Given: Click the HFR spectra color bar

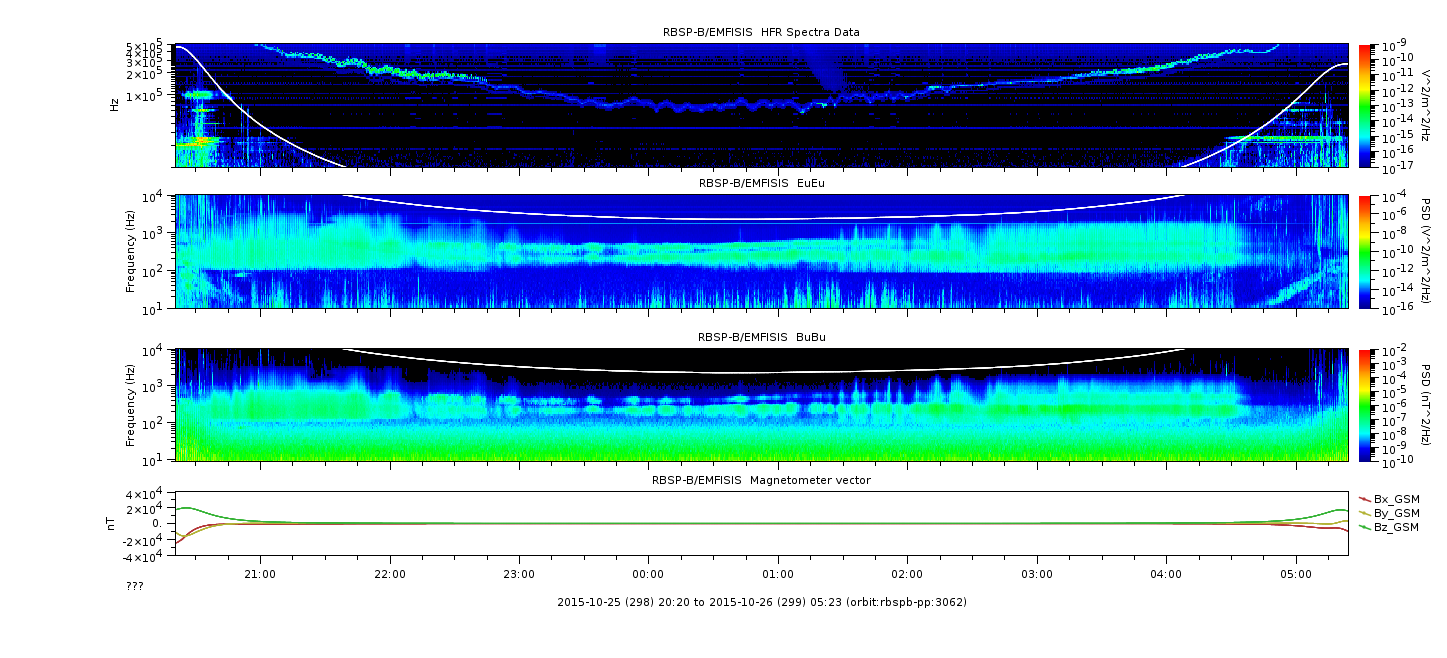Looking at the screenshot, I should 1365,105.
